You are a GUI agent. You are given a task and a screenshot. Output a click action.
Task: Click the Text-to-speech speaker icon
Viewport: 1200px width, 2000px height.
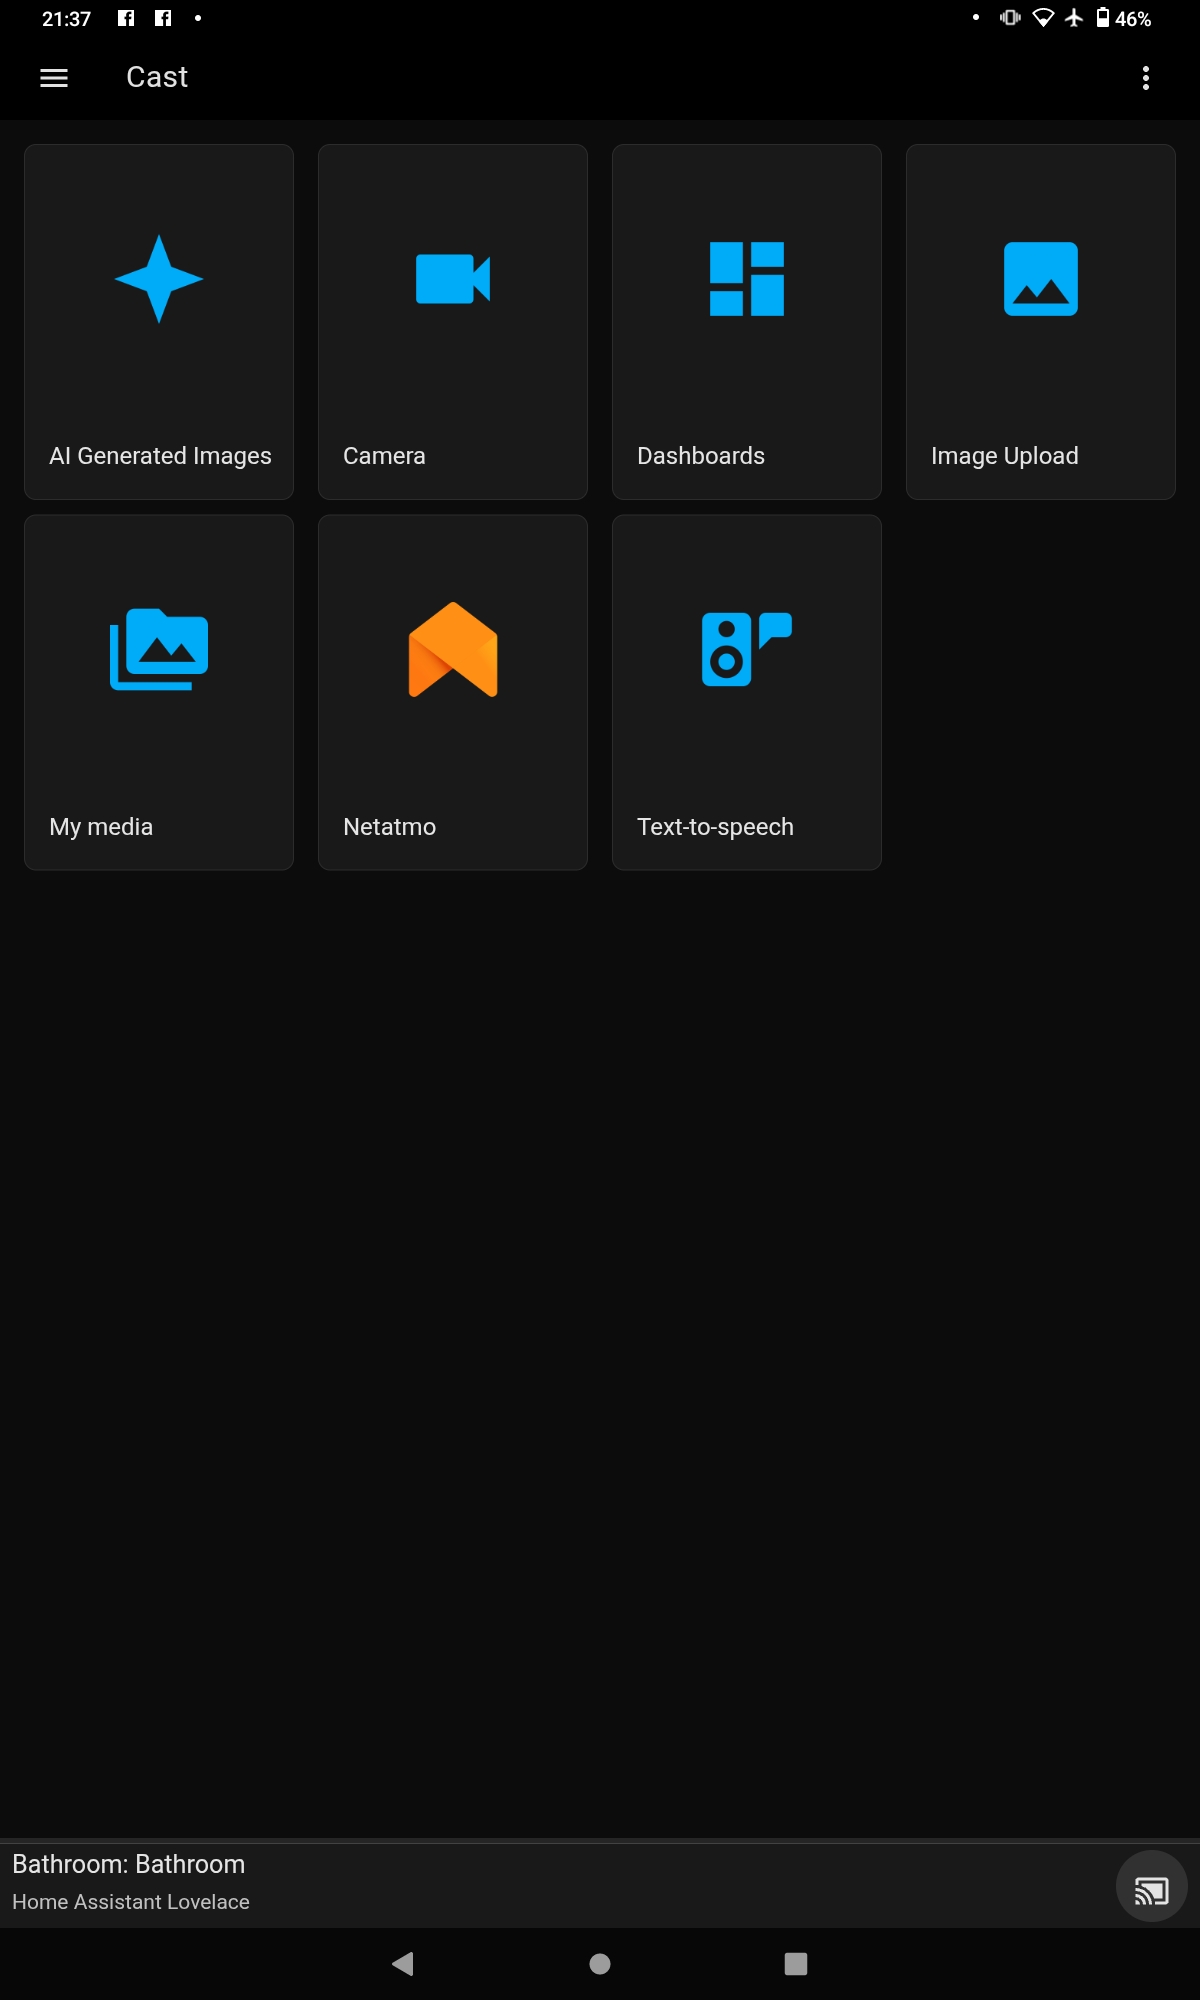coord(747,649)
